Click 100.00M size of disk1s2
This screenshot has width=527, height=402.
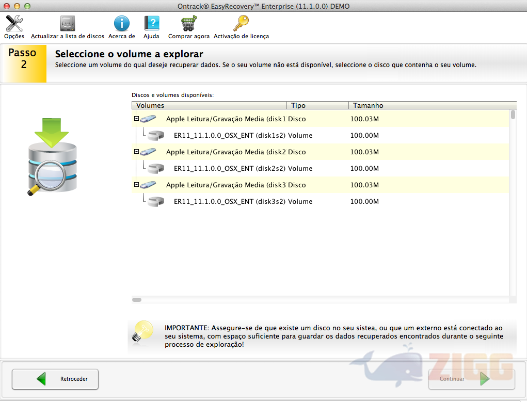pyautogui.click(x=365, y=135)
